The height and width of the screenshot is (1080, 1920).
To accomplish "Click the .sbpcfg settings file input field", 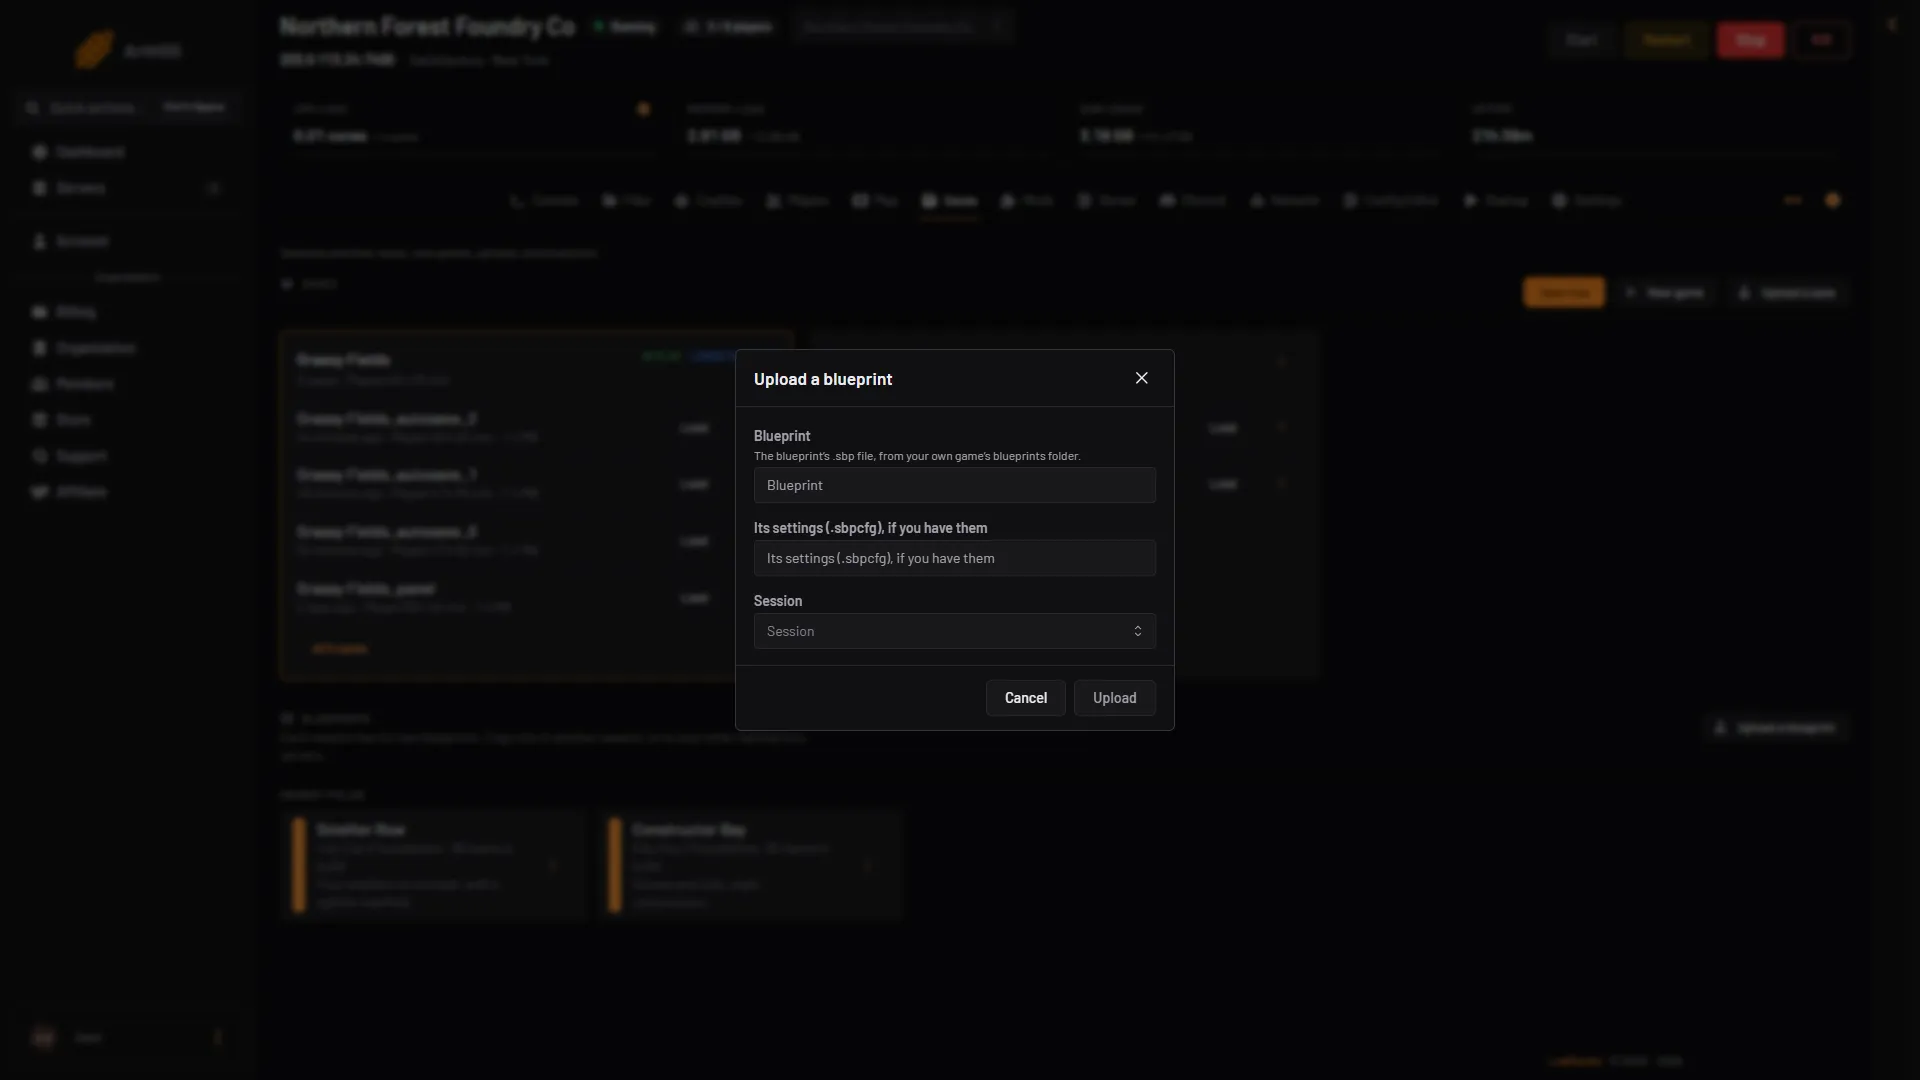I will click(955, 558).
